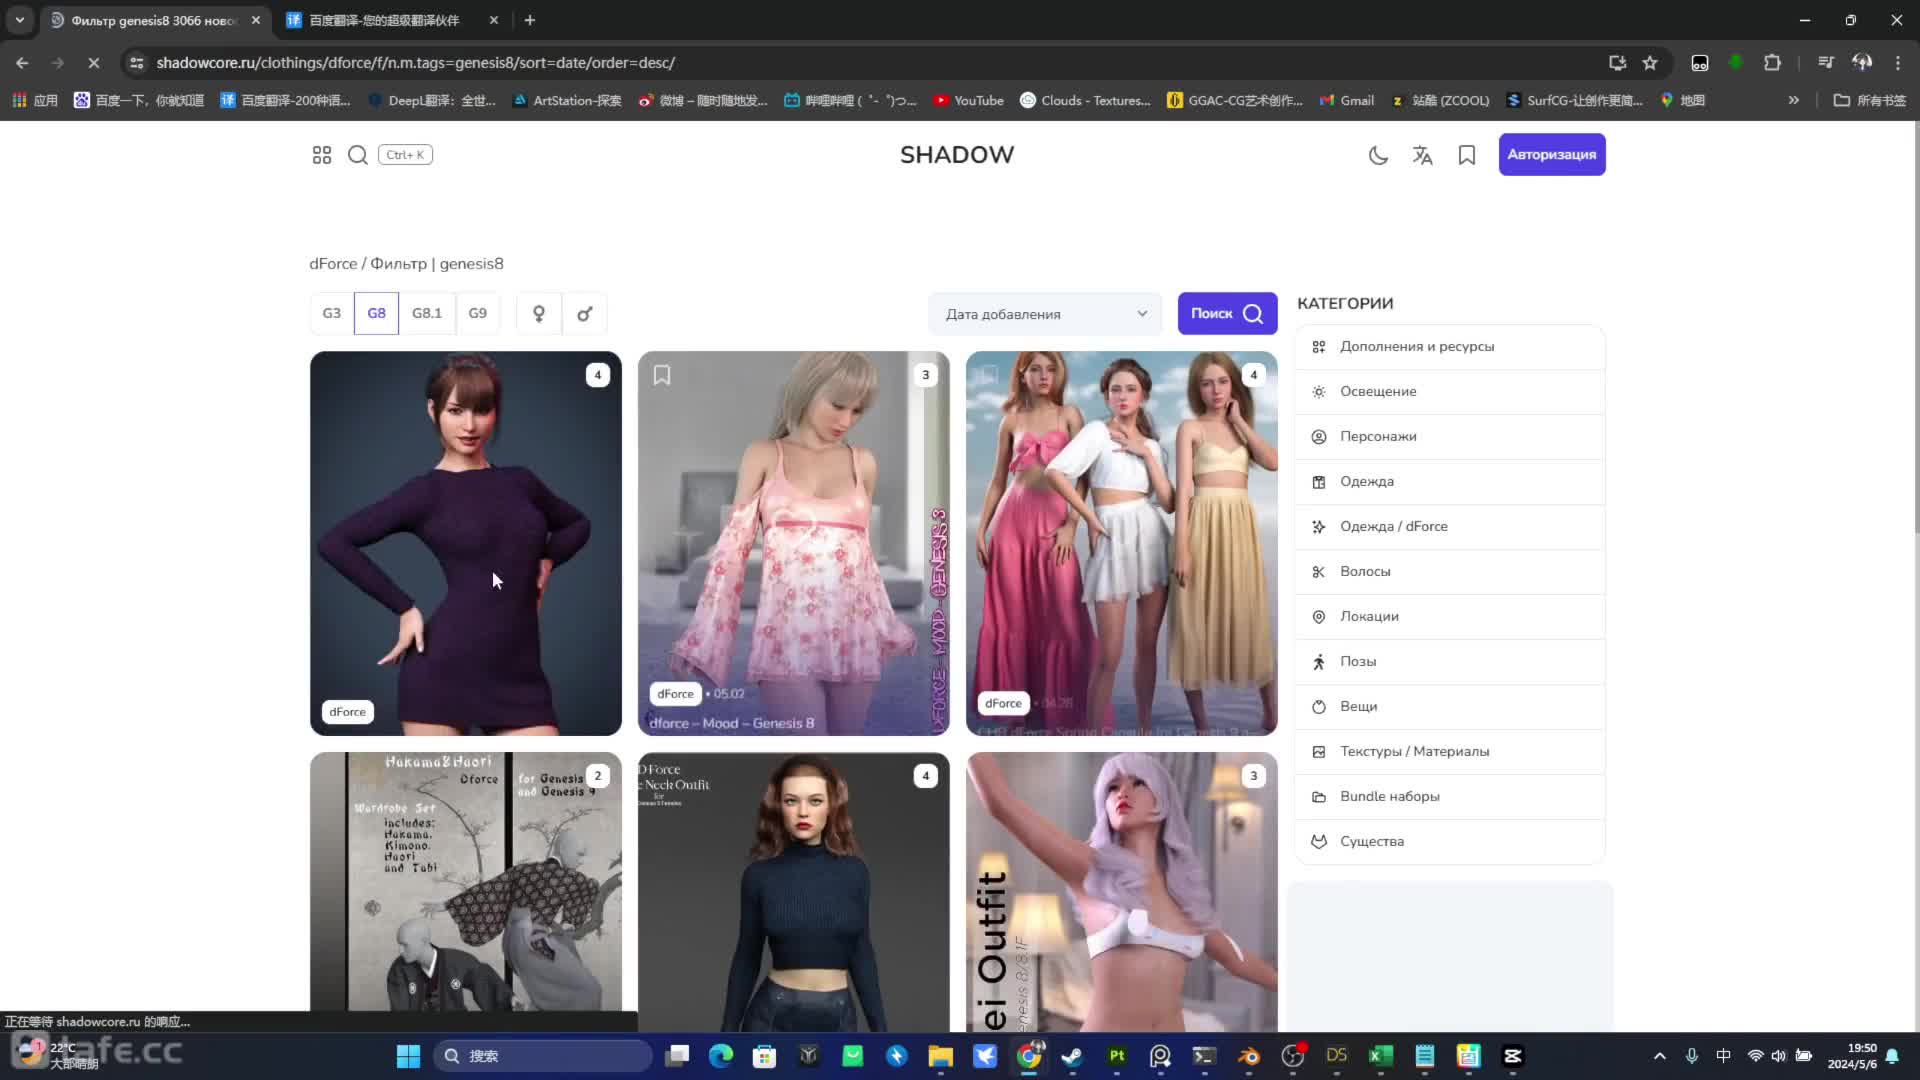Open Персонажи category
The height and width of the screenshot is (1080, 1920).
1450,437
